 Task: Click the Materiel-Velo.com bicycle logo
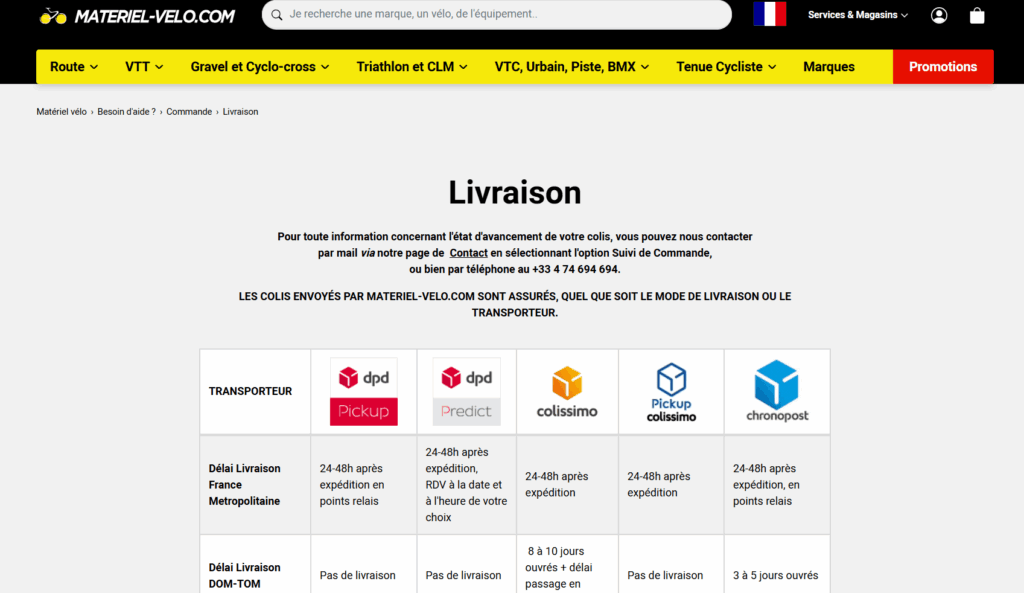tap(137, 16)
